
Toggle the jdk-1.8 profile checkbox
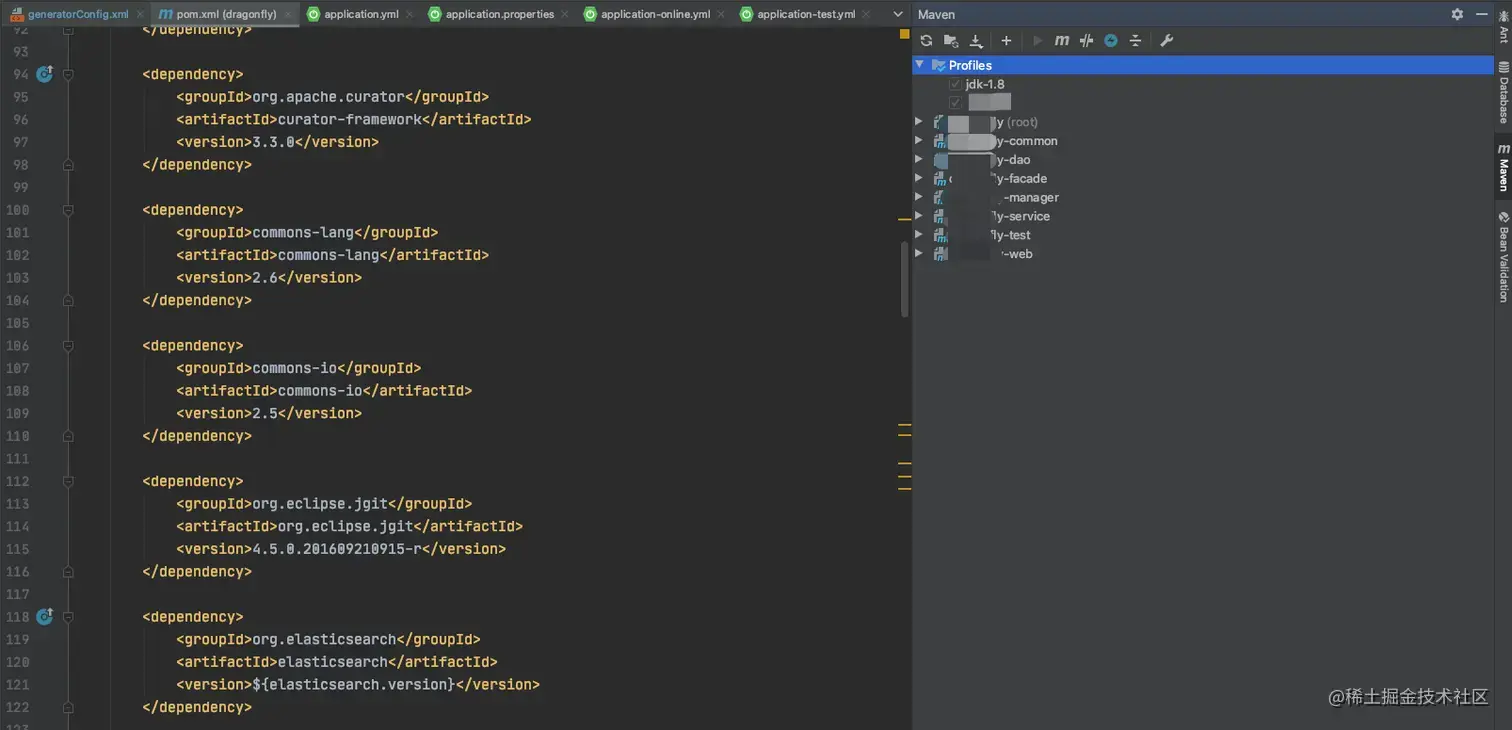(955, 85)
